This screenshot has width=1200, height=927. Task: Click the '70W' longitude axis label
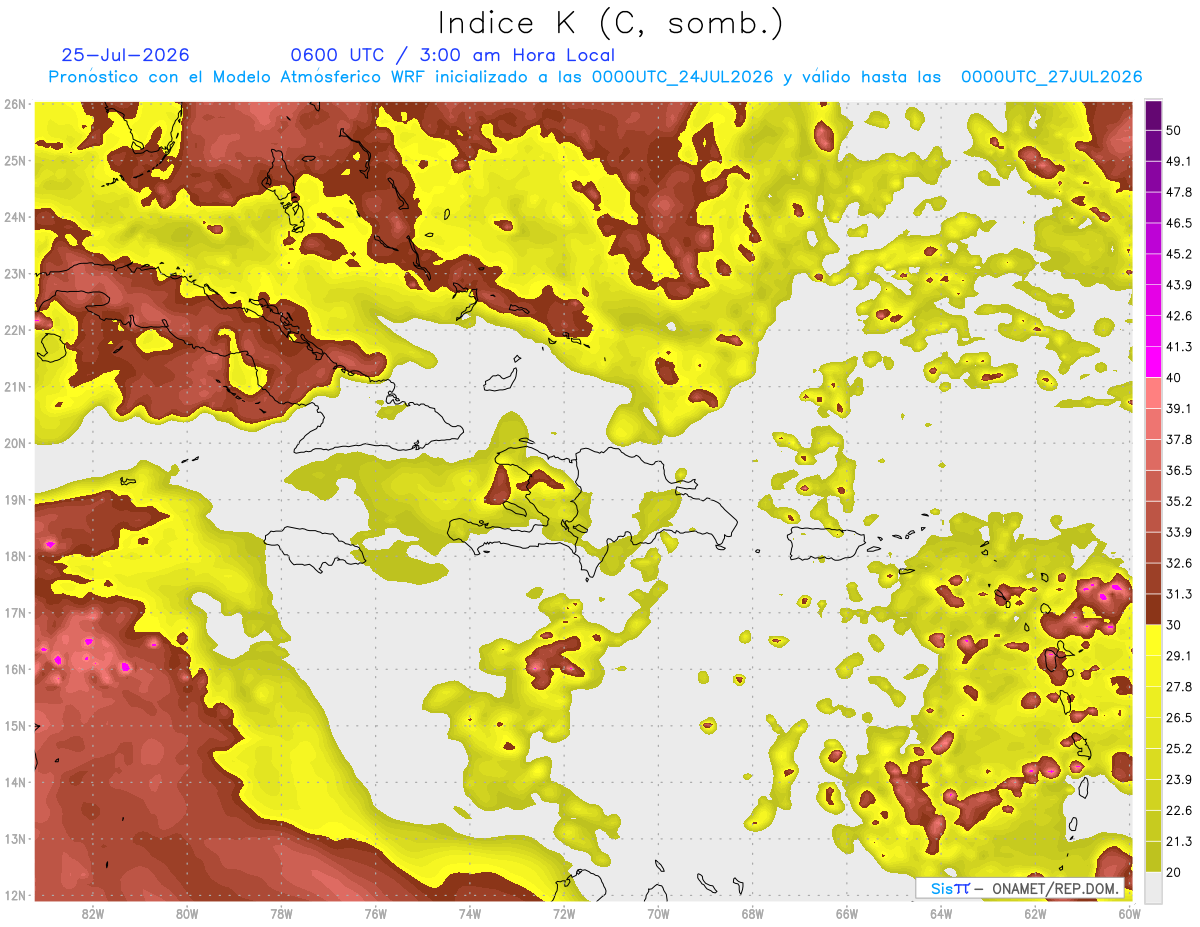tap(658, 914)
